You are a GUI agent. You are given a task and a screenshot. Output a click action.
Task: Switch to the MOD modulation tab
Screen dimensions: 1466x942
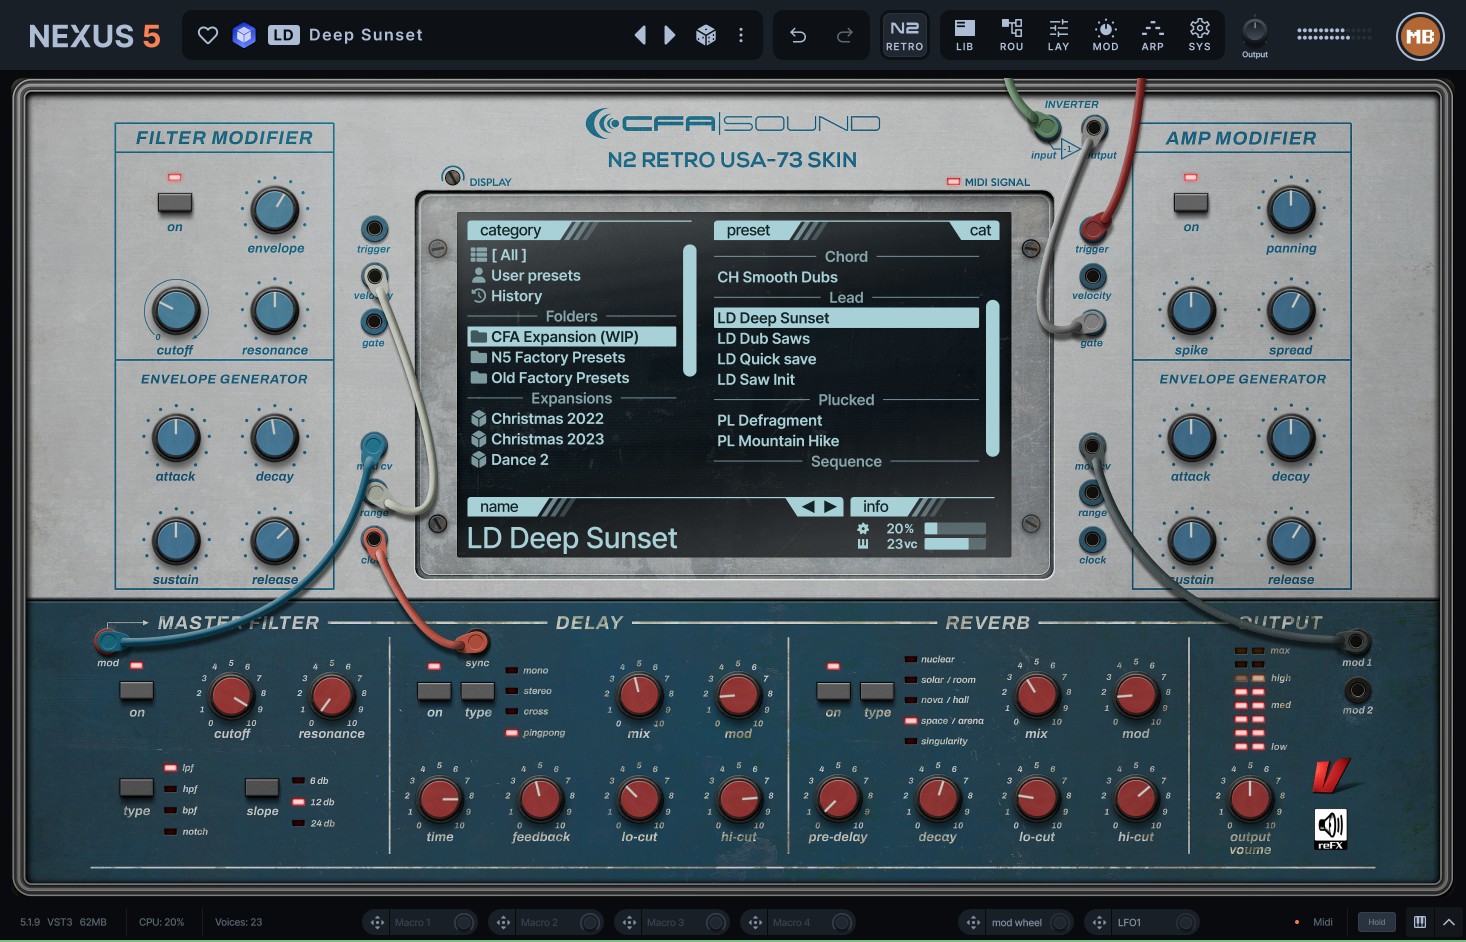tap(1106, 35)
